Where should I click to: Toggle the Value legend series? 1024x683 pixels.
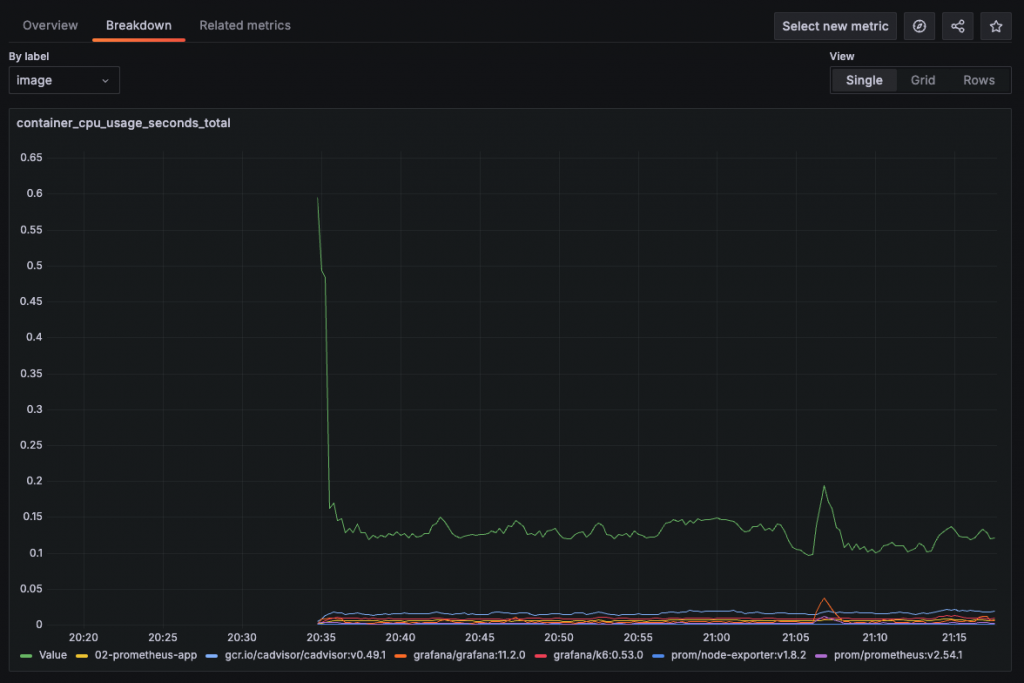tap(53, 655)
